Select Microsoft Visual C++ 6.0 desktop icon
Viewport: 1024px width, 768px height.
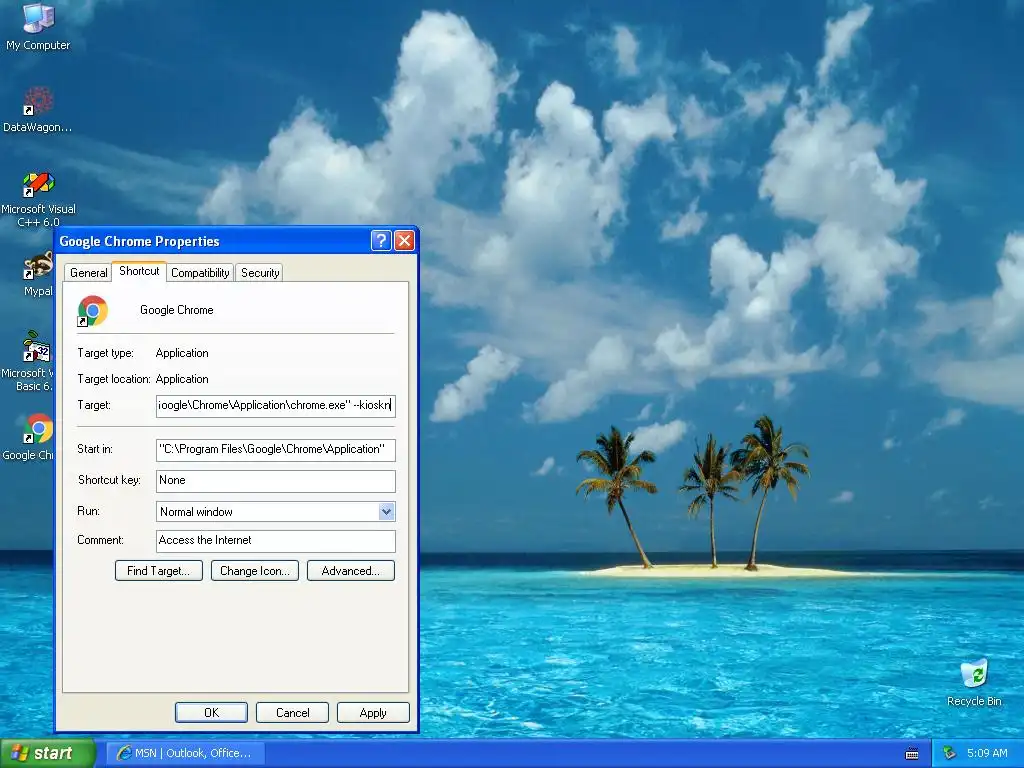point(38,199)
